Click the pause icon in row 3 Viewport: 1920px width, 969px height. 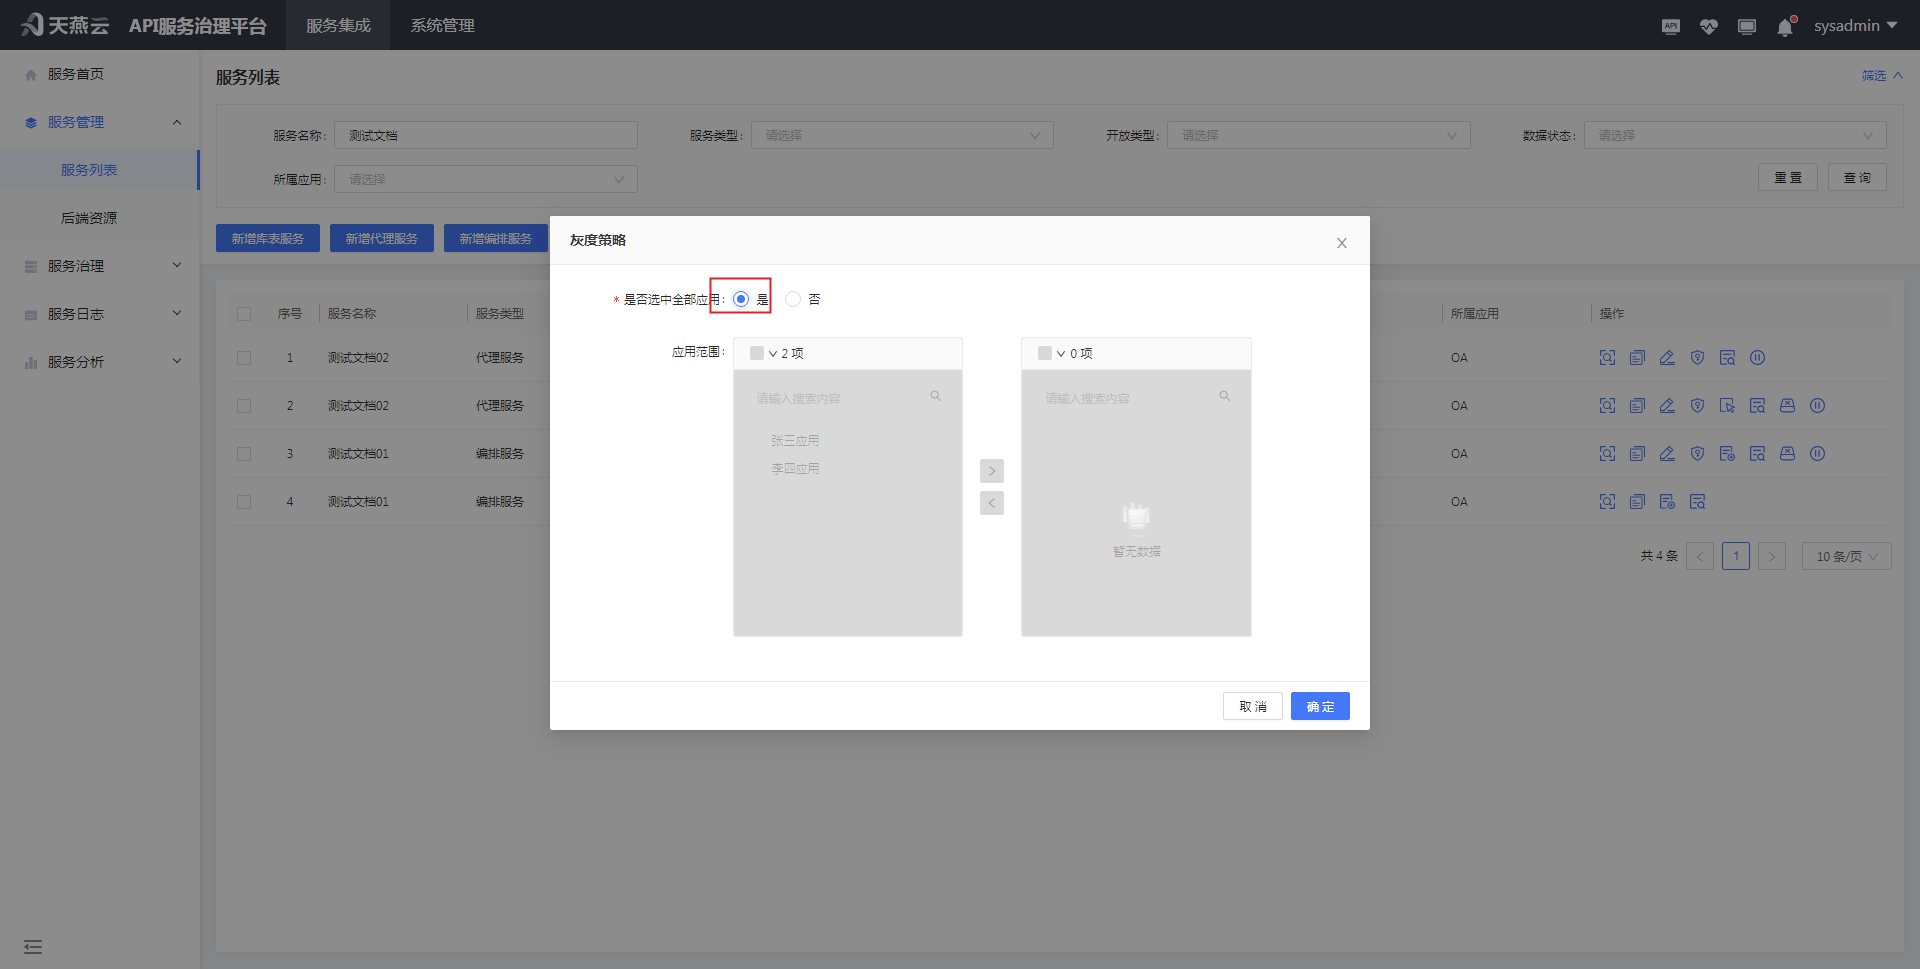point(1817,454)
